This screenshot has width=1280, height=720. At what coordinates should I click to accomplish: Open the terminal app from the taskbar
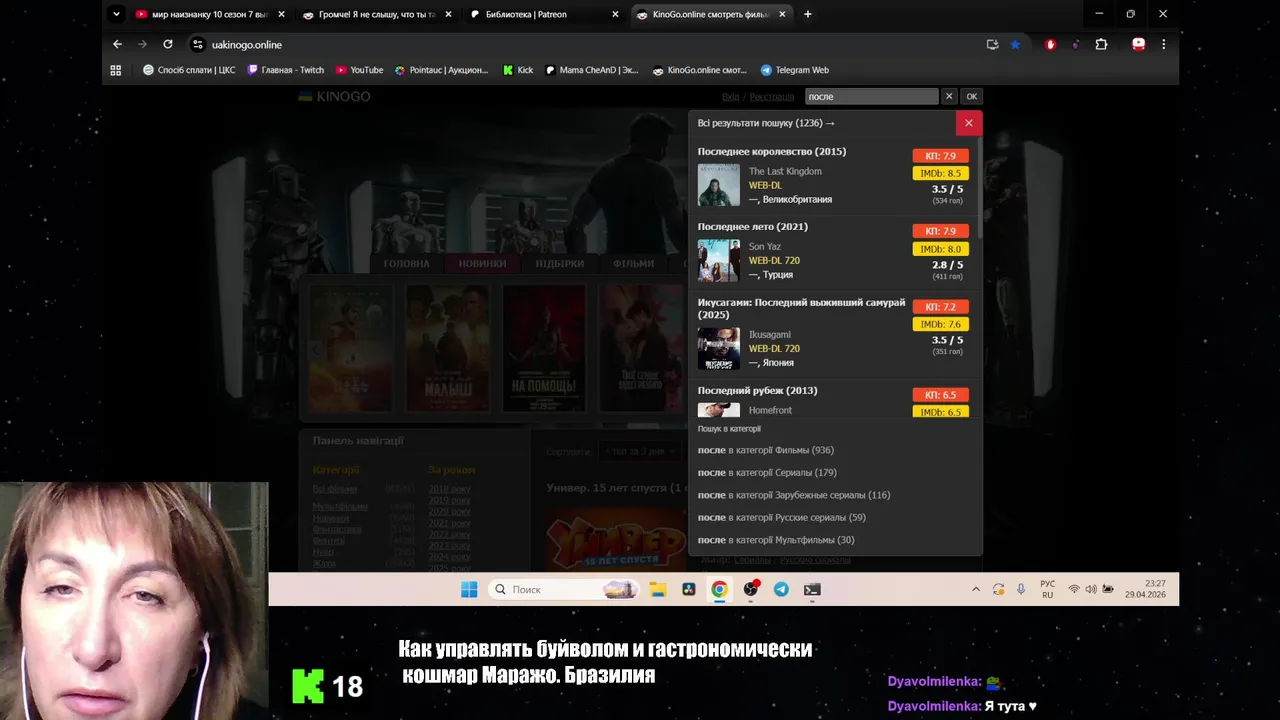click(812, 589)
